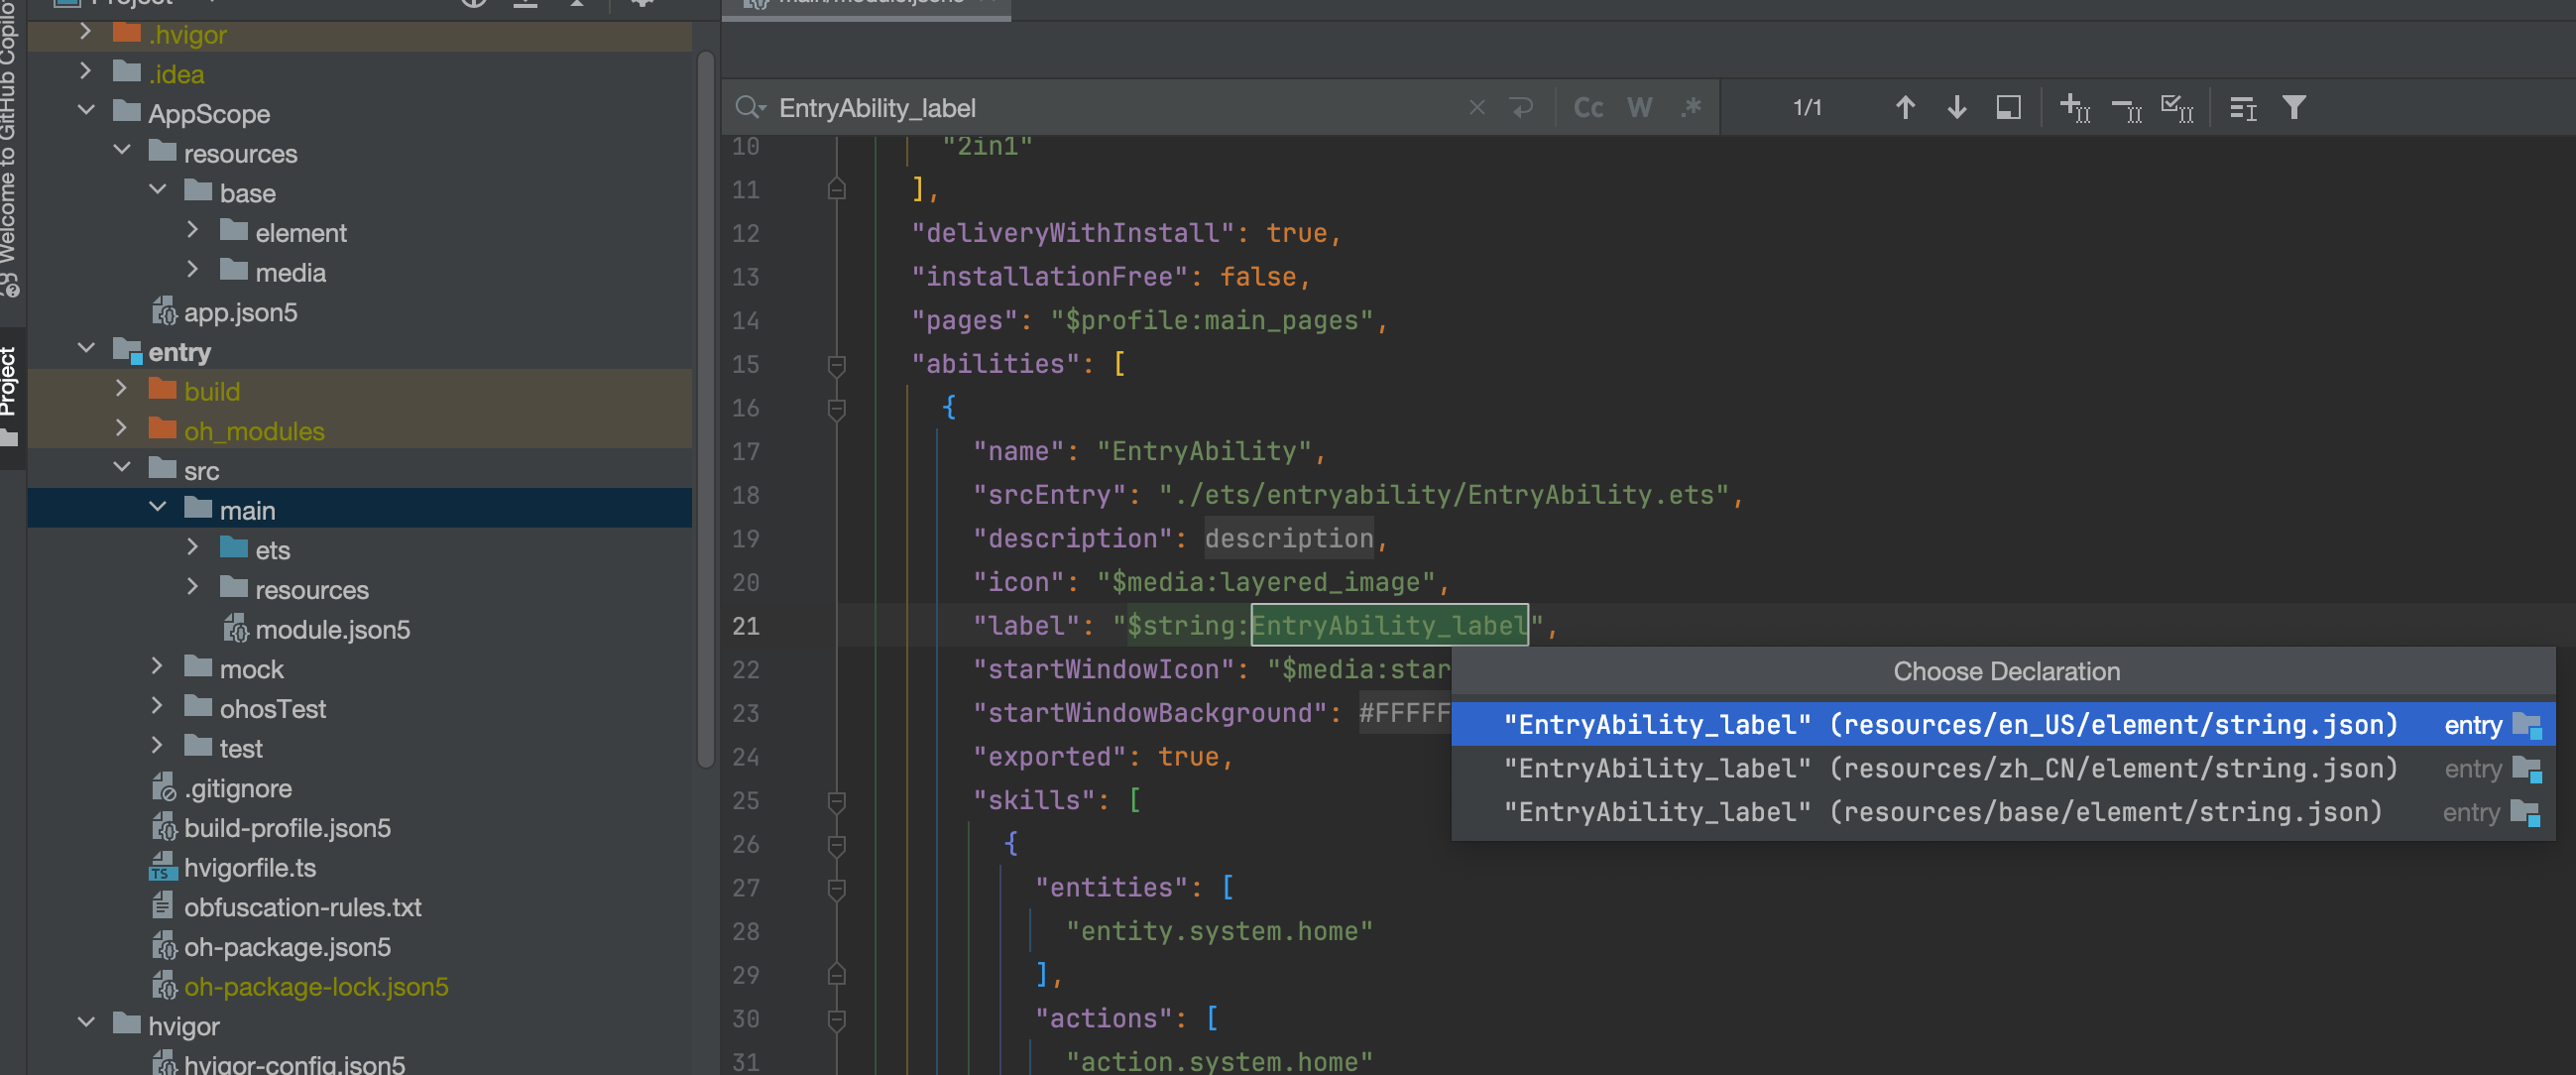The image size is (2576, 1075).
Task: Expand the ohosTest folder
Action: coord(157,706)
